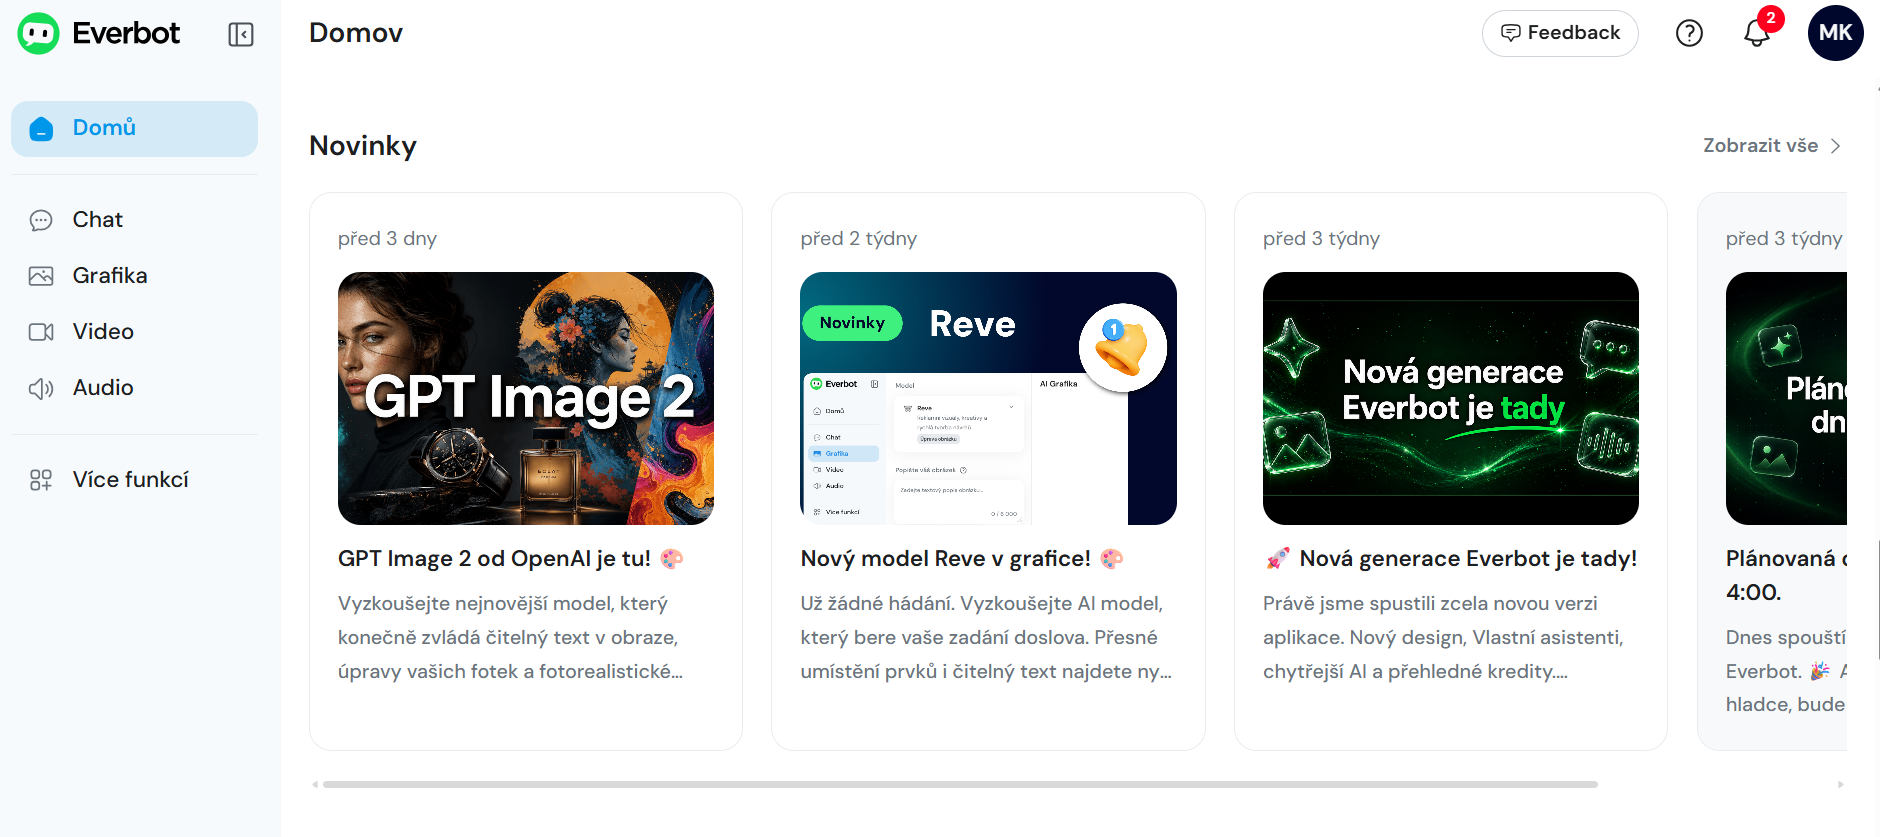Viewport: 1880px width, 837px height.
Task: Open the Video section
Action: coord(134,332)
